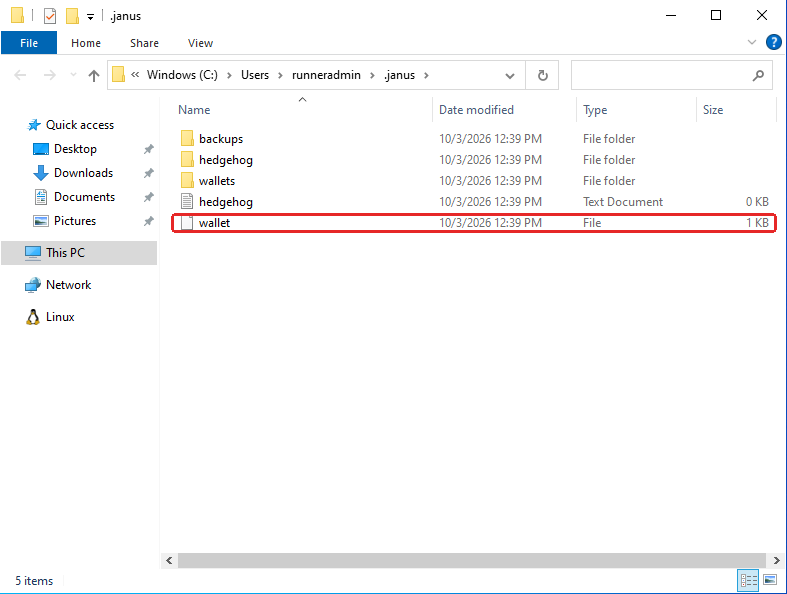The width and height of the screenshot is (787, 594).
Task: Open Pictures in navigation pane
Action: 75,221
